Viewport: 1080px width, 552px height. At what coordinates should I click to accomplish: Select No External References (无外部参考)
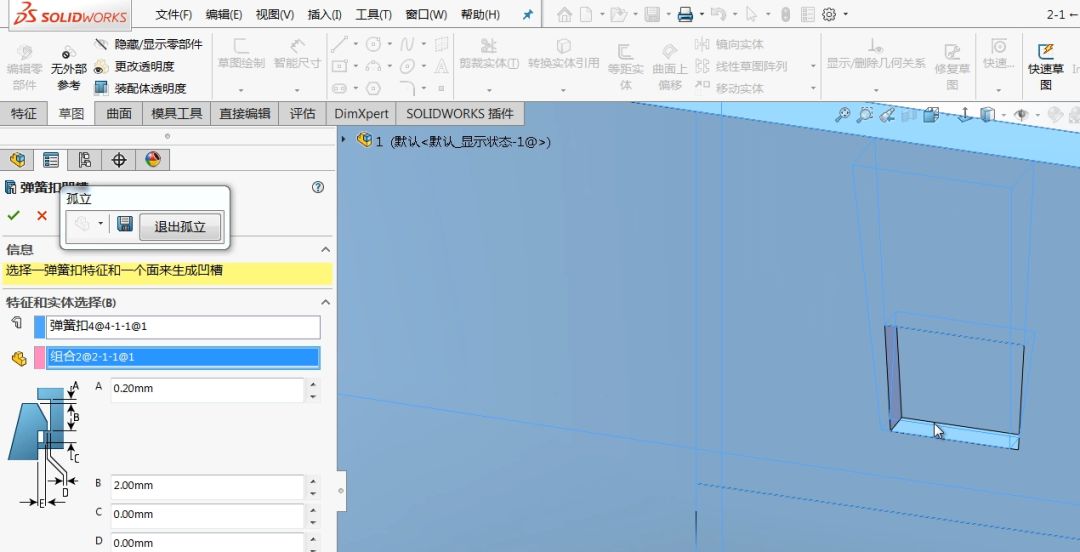pyautogui.click(x=69, y=68)
